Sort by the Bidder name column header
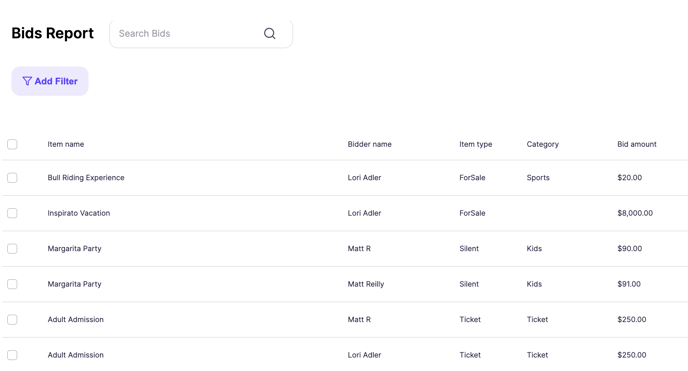688x371 pixels. click(369, 144)
